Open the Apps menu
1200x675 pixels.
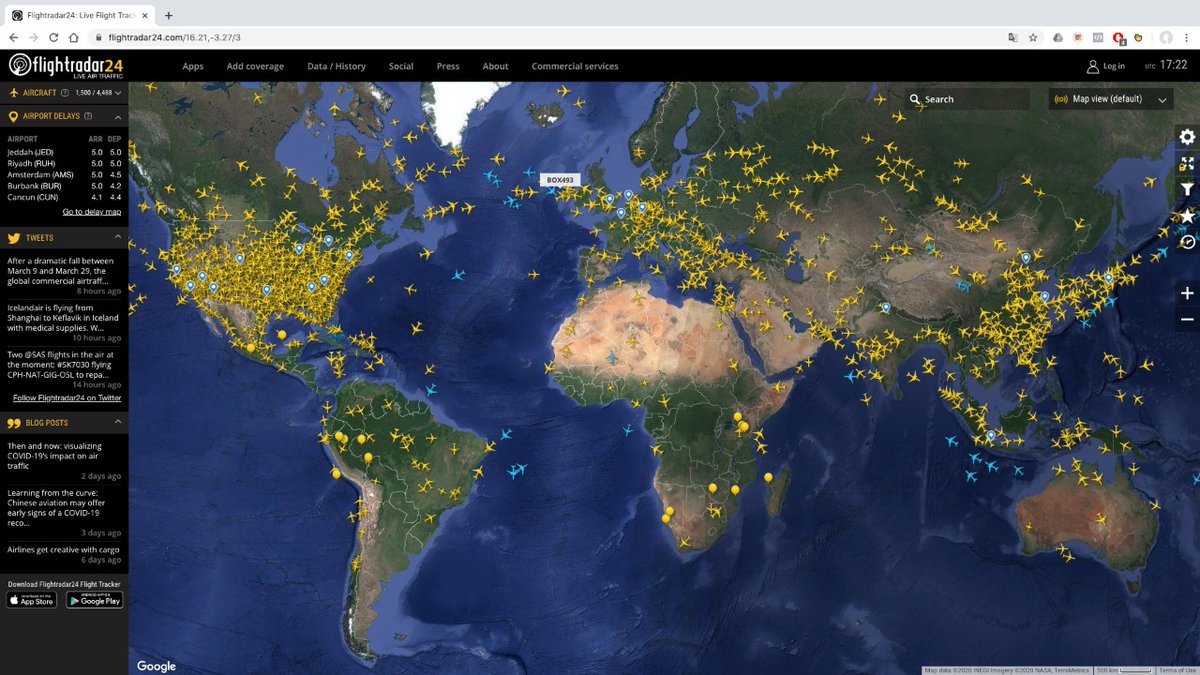(x=193, y=66)
